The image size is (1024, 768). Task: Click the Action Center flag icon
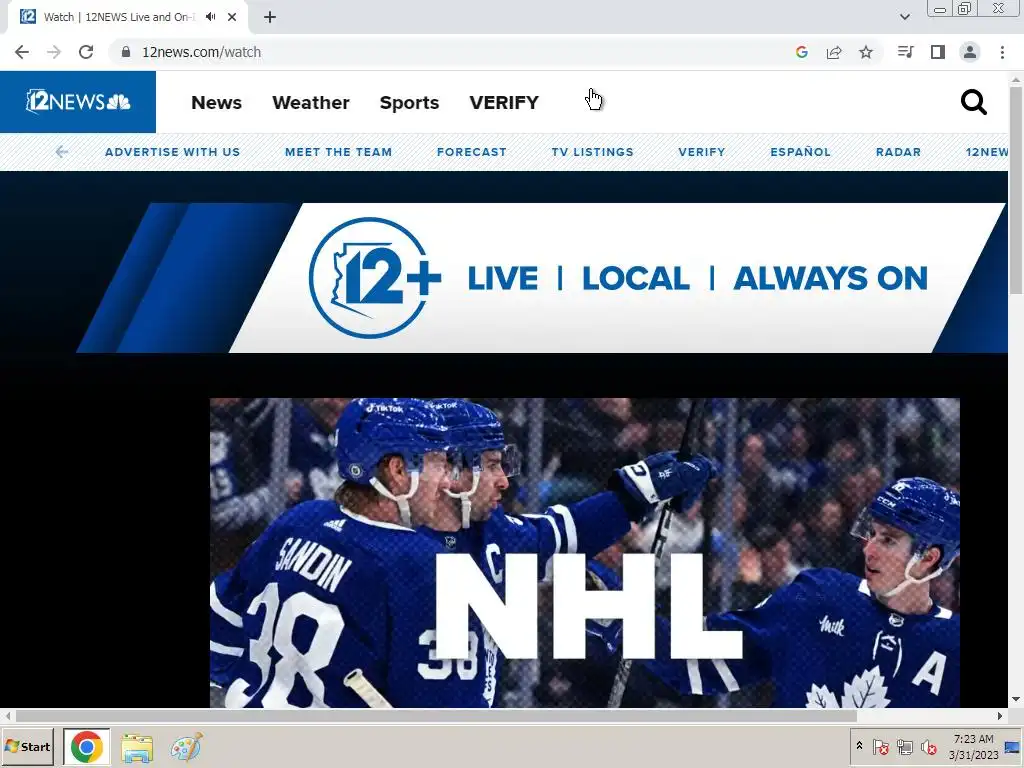pyautogui.click(x=880, y=746)
